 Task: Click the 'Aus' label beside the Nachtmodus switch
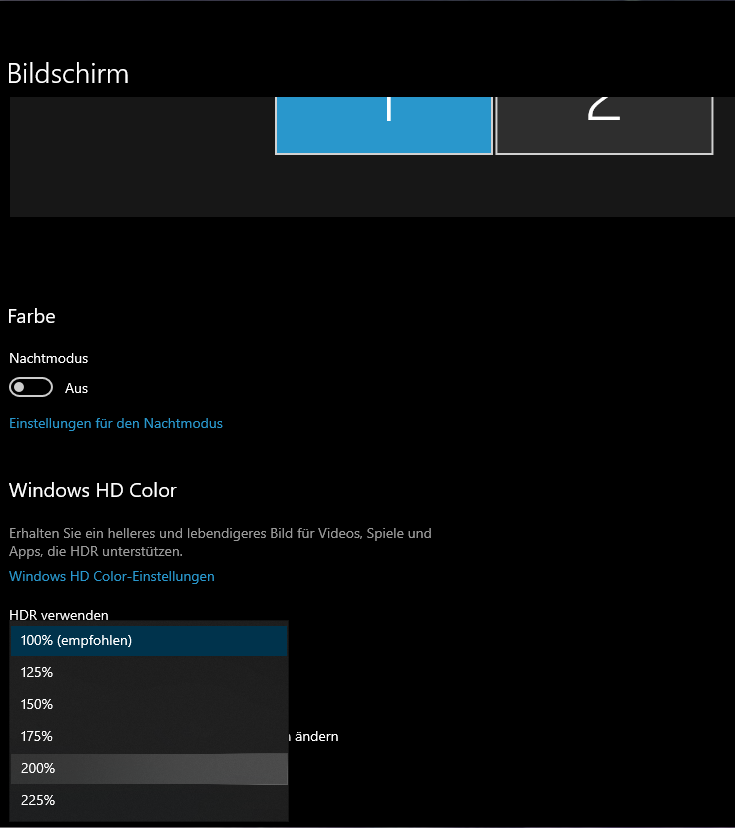77,388
